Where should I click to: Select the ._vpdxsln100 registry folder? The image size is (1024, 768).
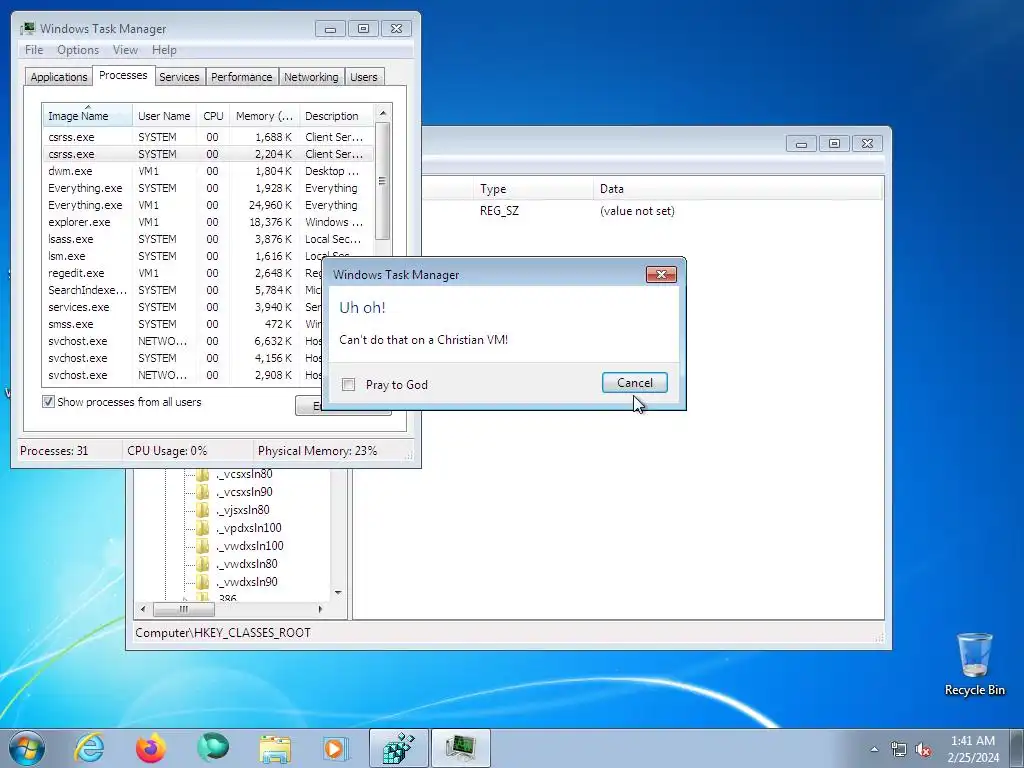[249, 528]
